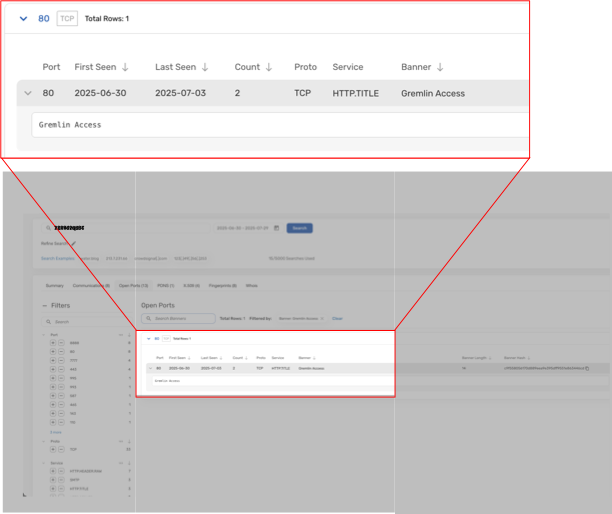The height and width of the screenshot is (514, 612).
Task: Include port 587 in filter
Action: point(53,396)
